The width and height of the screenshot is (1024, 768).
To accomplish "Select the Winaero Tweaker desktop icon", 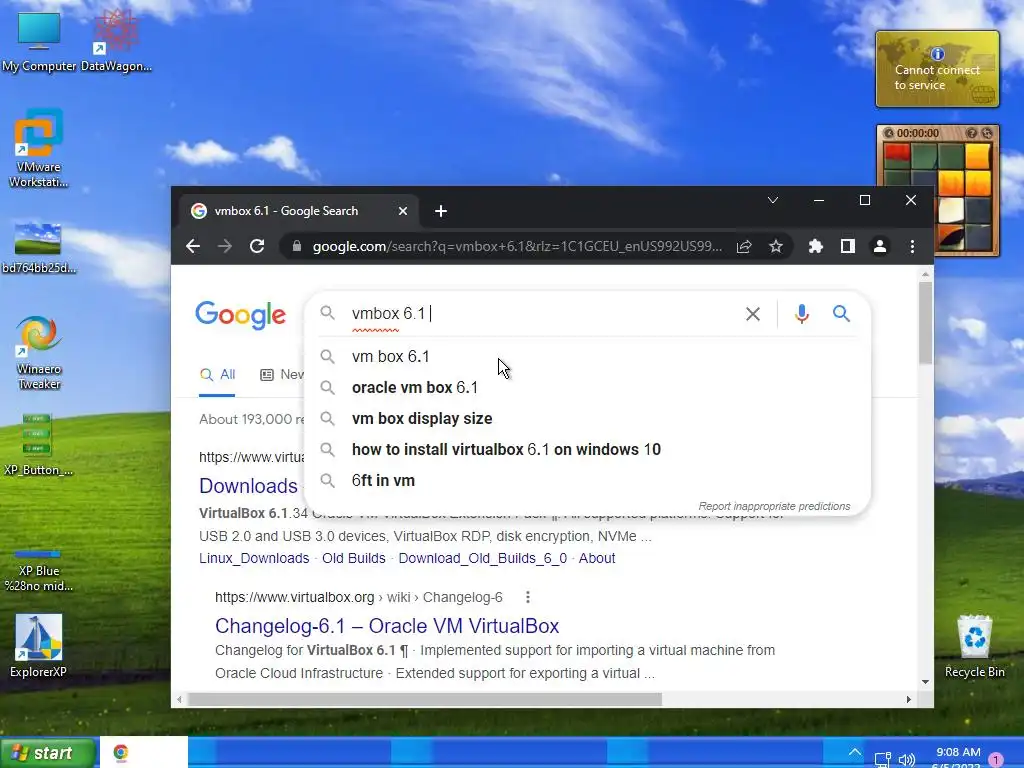I will [39, 353].
